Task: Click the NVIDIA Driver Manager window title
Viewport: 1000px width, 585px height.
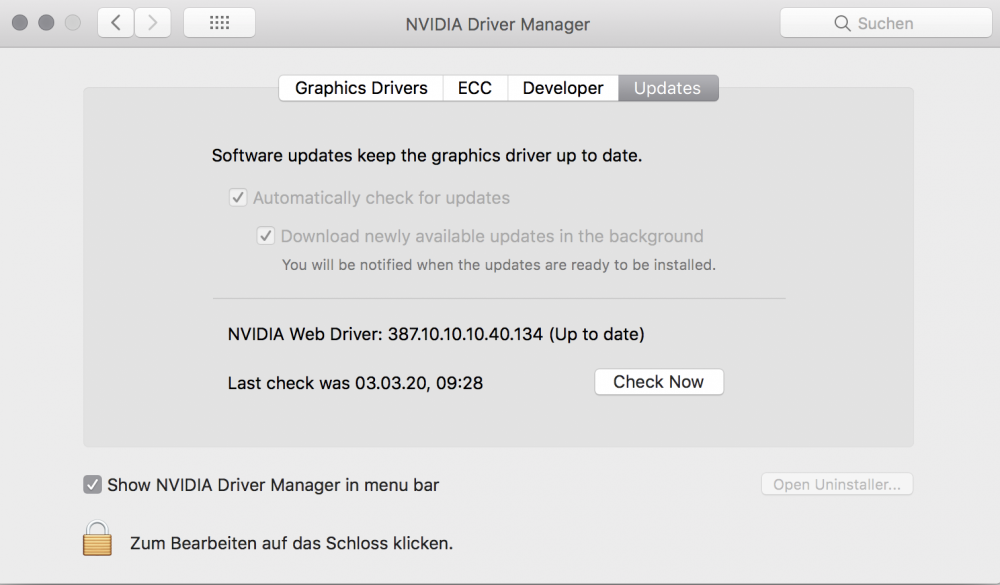Action: coord(497,24)
